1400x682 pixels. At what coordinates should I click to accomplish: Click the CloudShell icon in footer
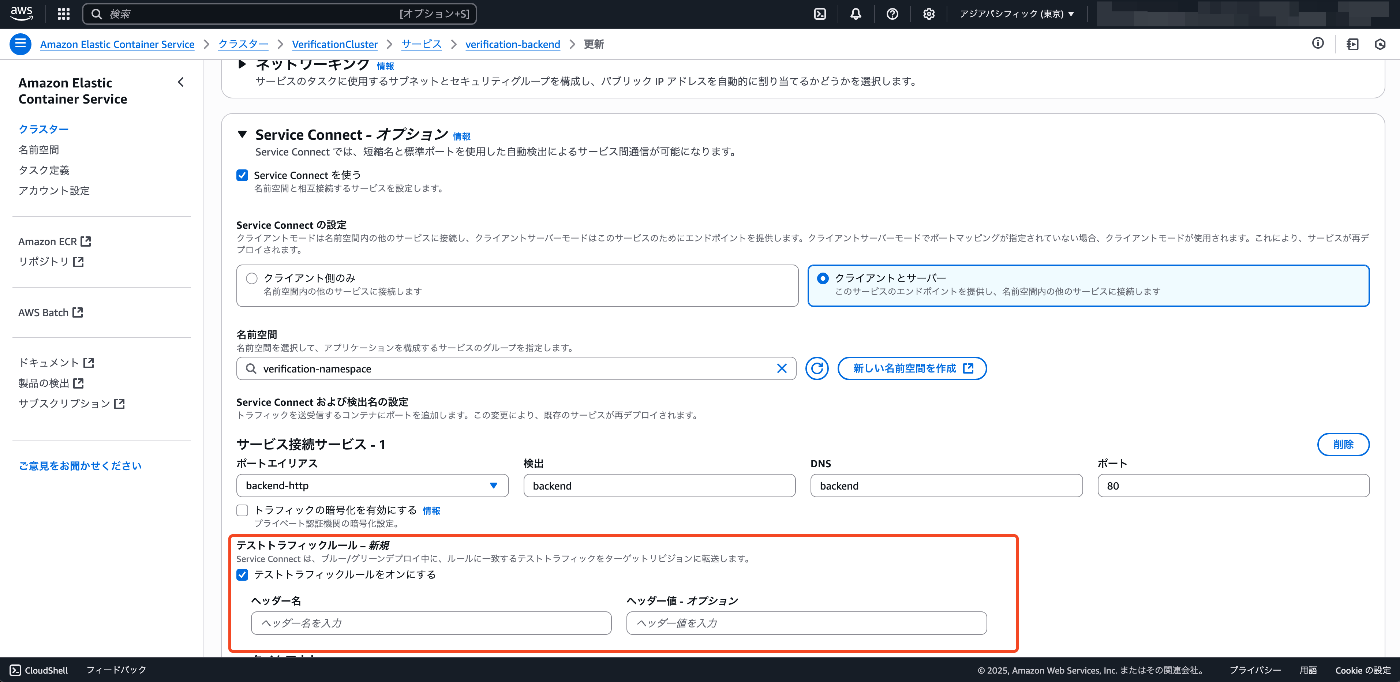[16, 670]
